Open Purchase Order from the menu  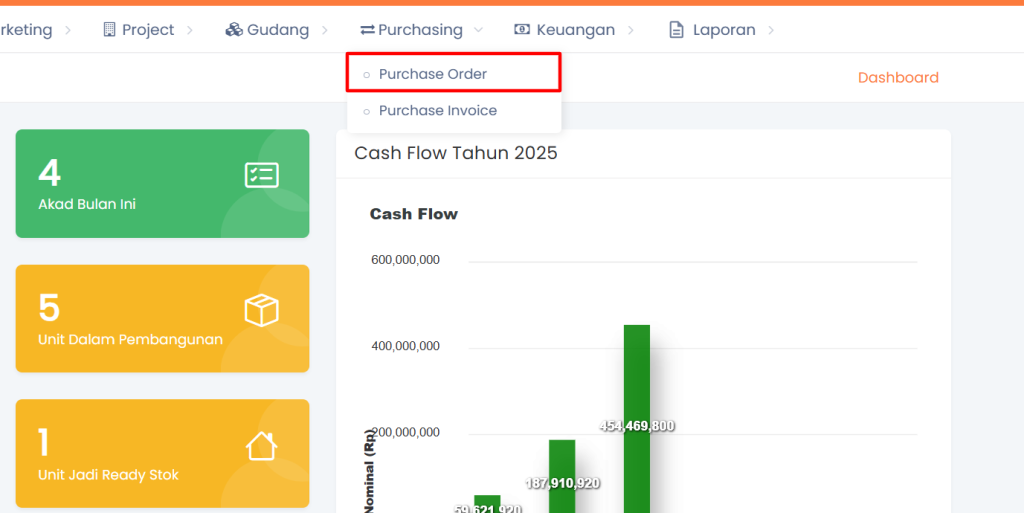coord(433,74)
